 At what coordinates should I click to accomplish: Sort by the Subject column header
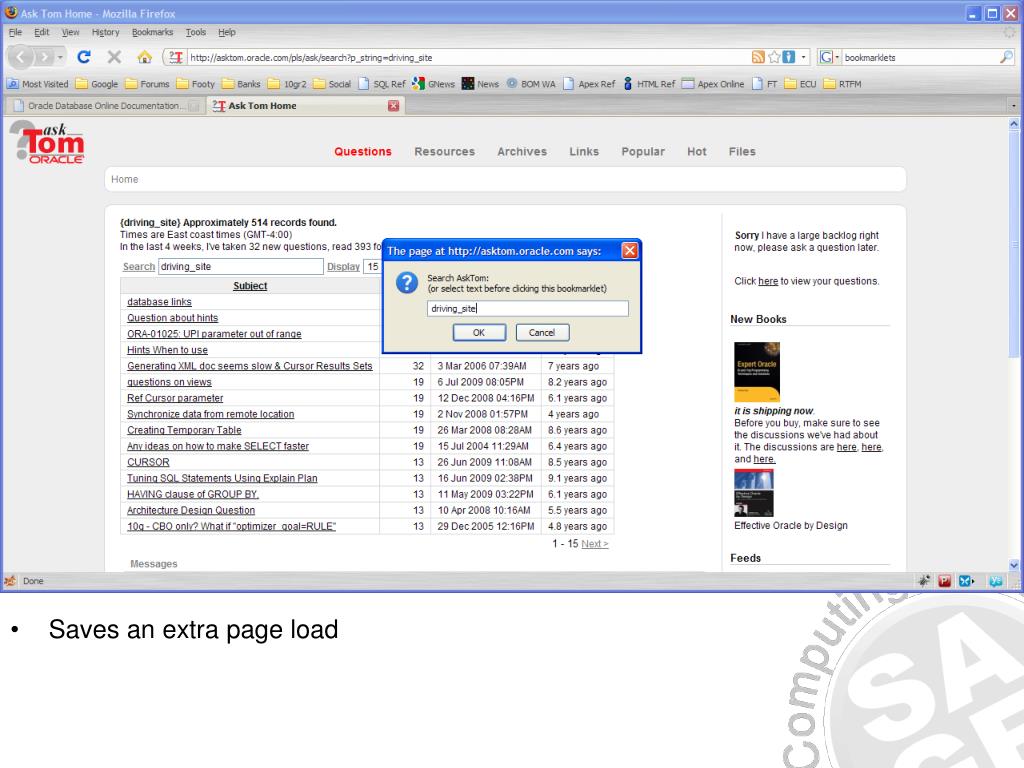point(250,286)
